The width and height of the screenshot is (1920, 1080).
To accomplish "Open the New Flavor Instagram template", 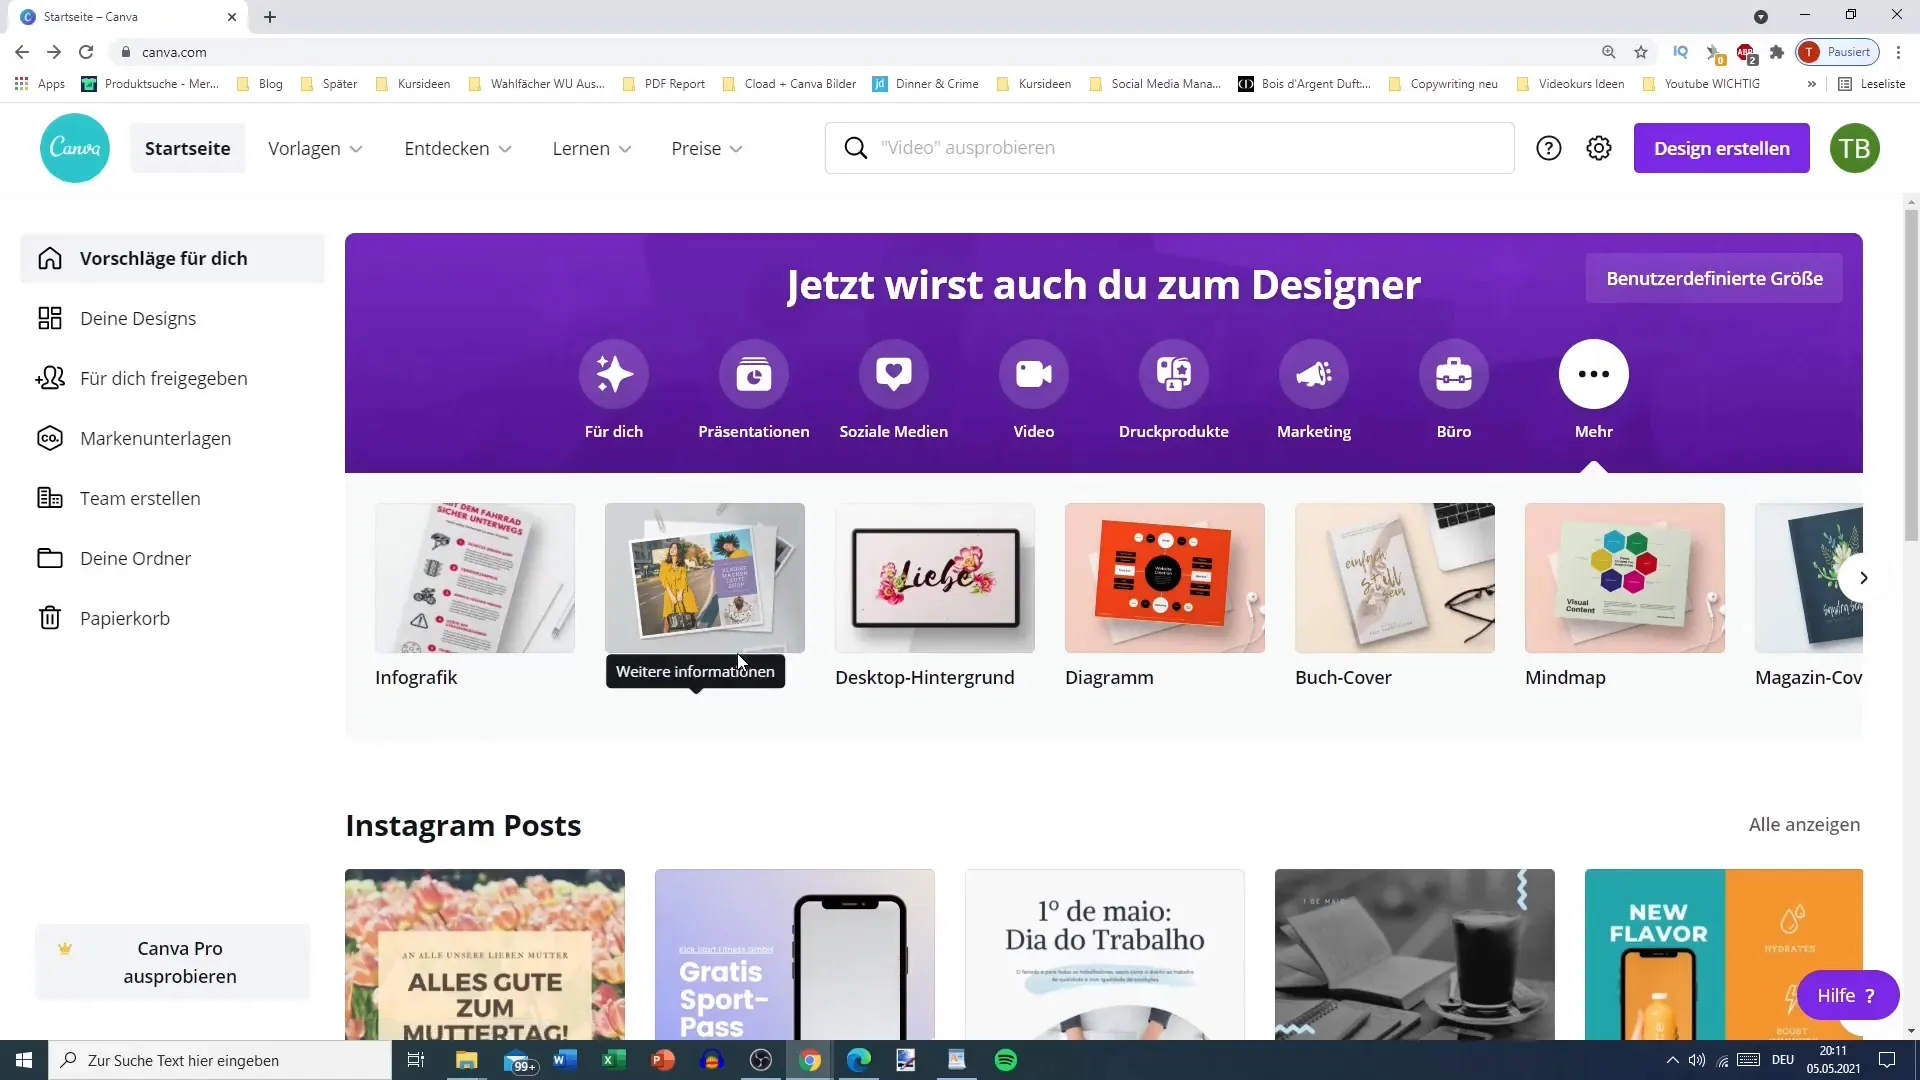I will [x=1724, y=954].
